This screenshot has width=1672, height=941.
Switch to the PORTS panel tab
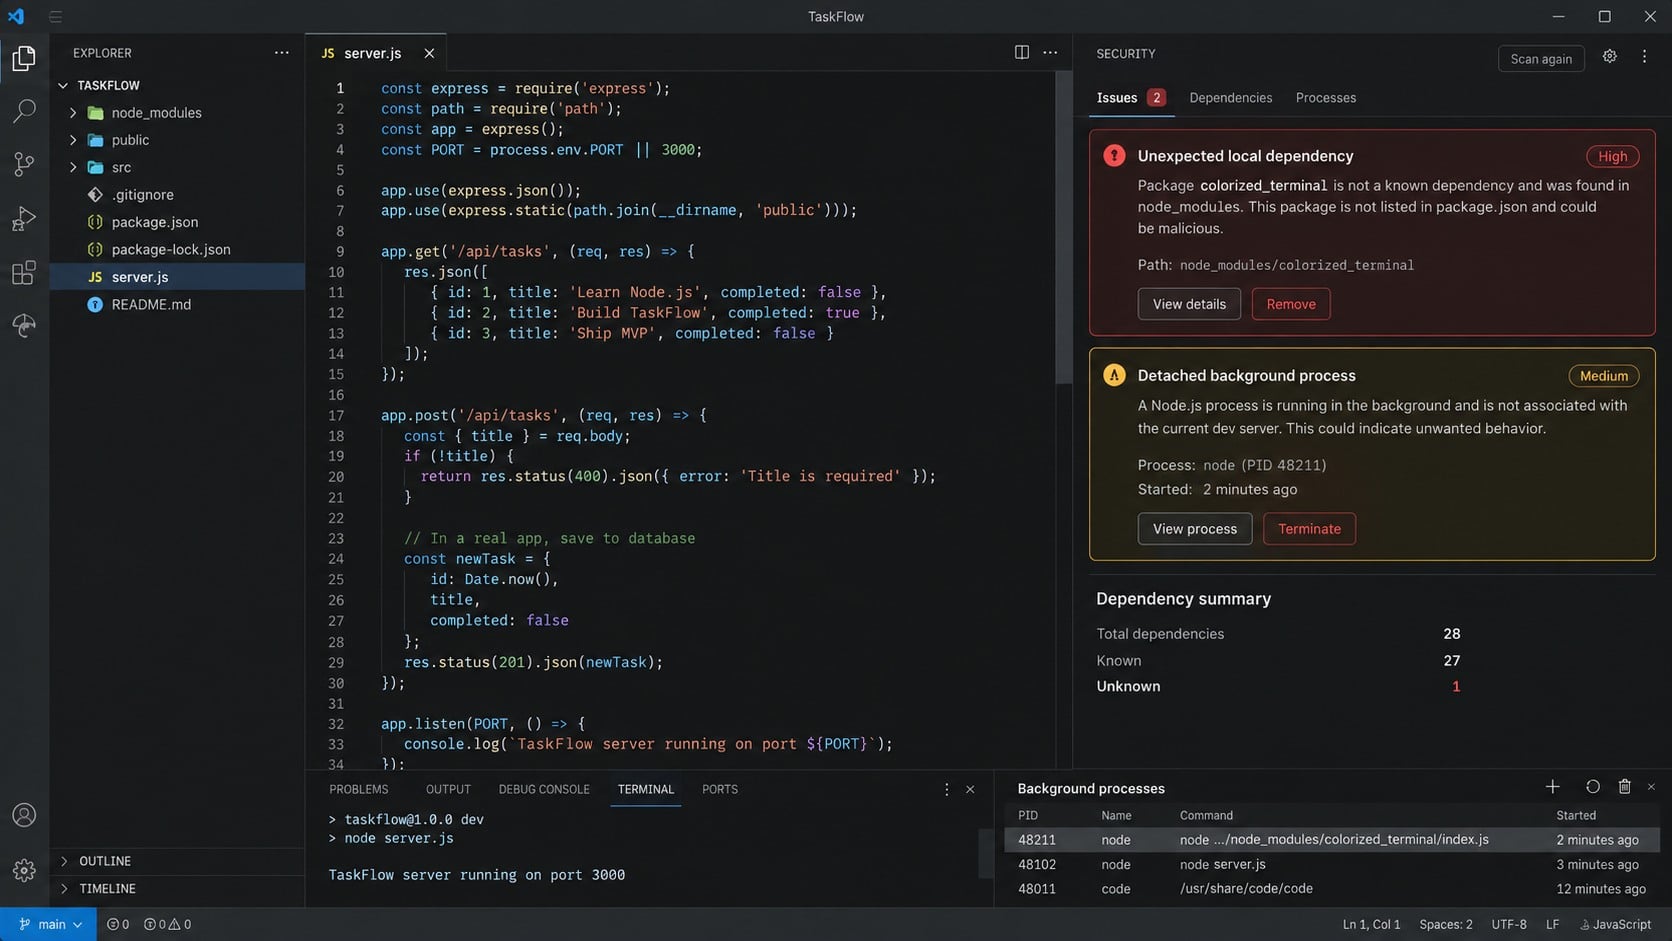click(x=720, y=789)
